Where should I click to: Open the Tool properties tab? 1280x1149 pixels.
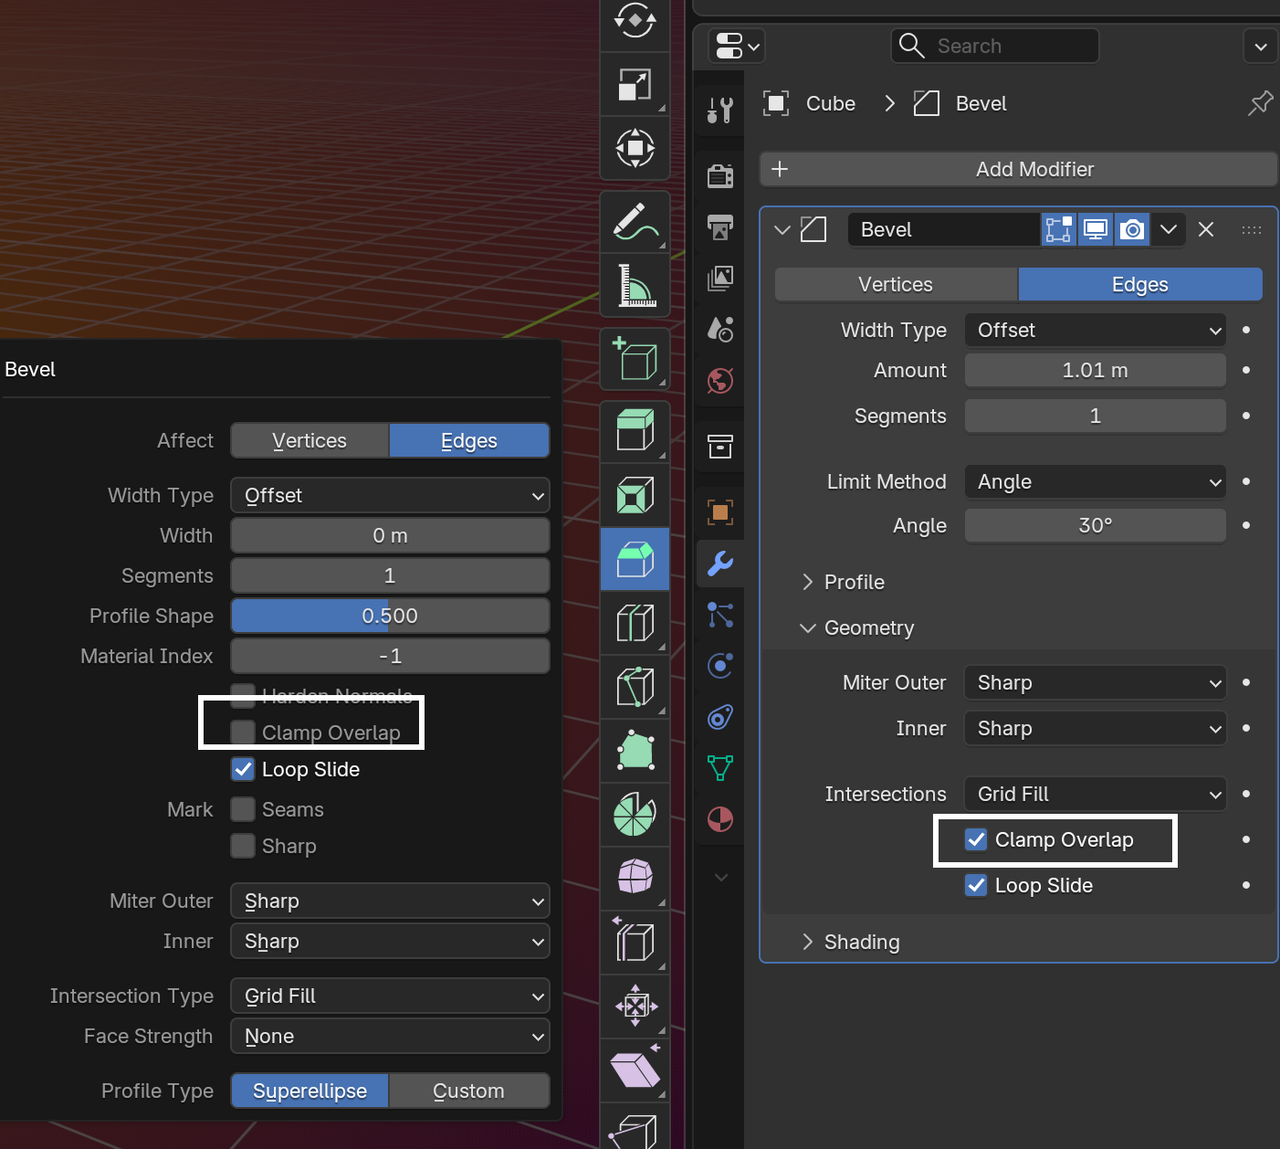720,109
